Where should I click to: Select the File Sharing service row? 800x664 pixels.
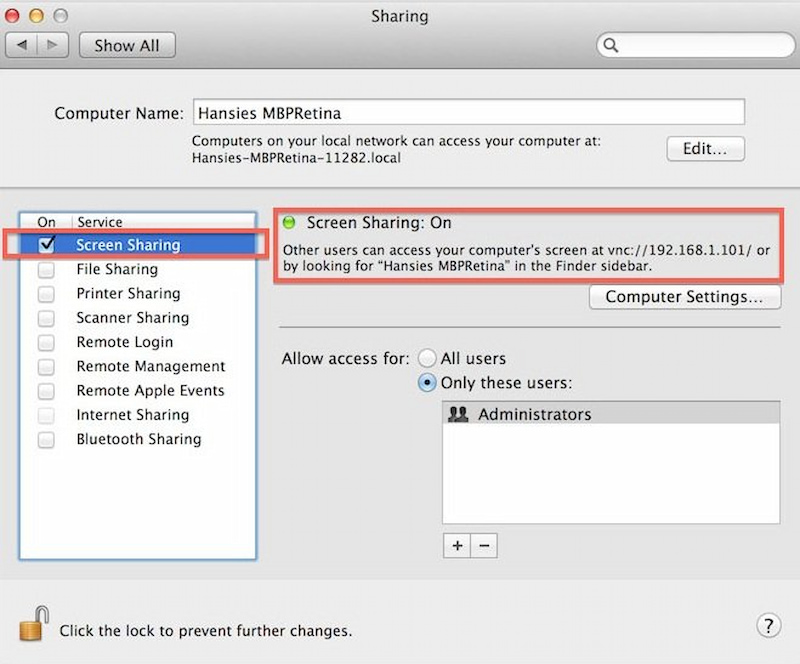[138, 269]
